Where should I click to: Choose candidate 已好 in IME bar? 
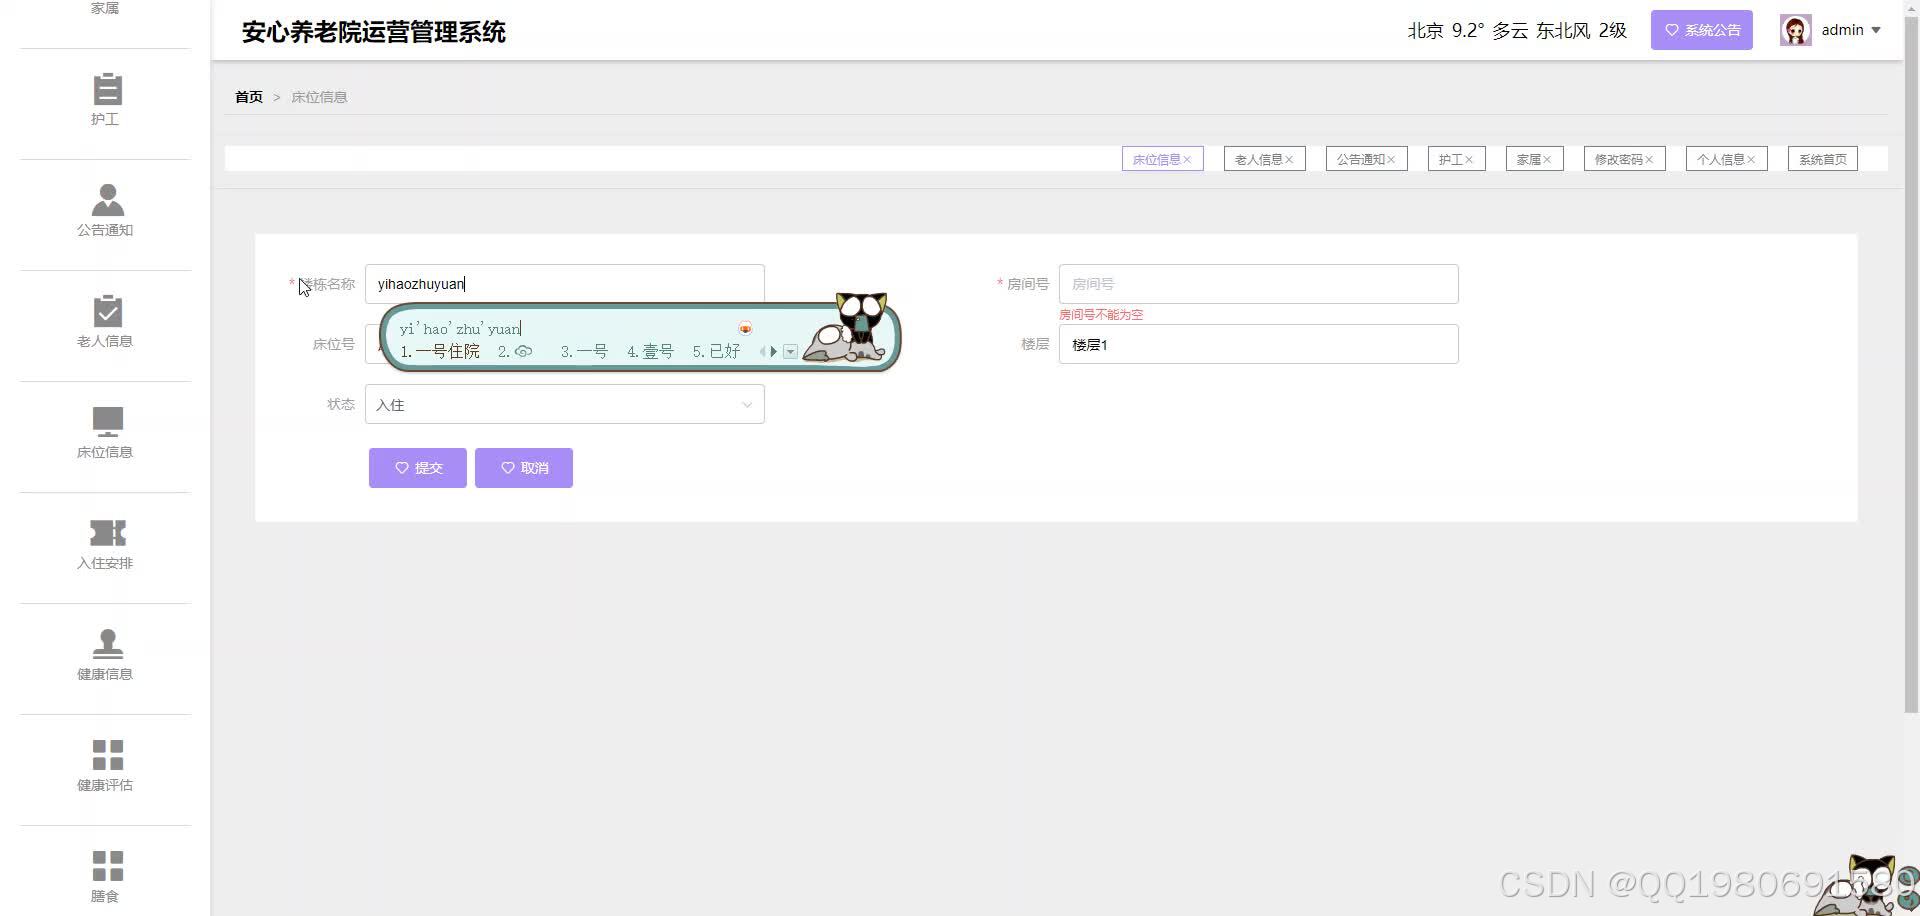pos(716,352)
